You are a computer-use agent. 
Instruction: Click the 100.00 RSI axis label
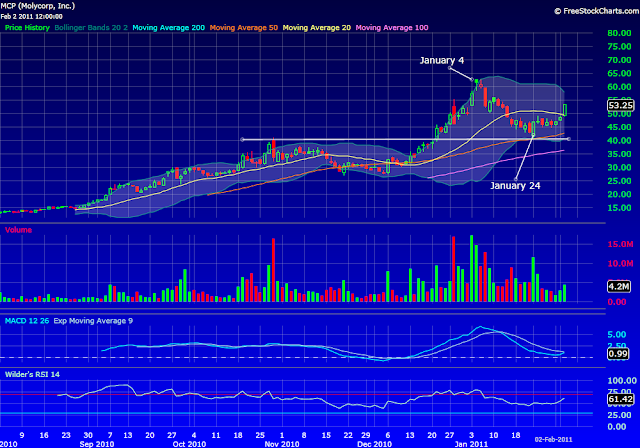(x=622, y=381)
